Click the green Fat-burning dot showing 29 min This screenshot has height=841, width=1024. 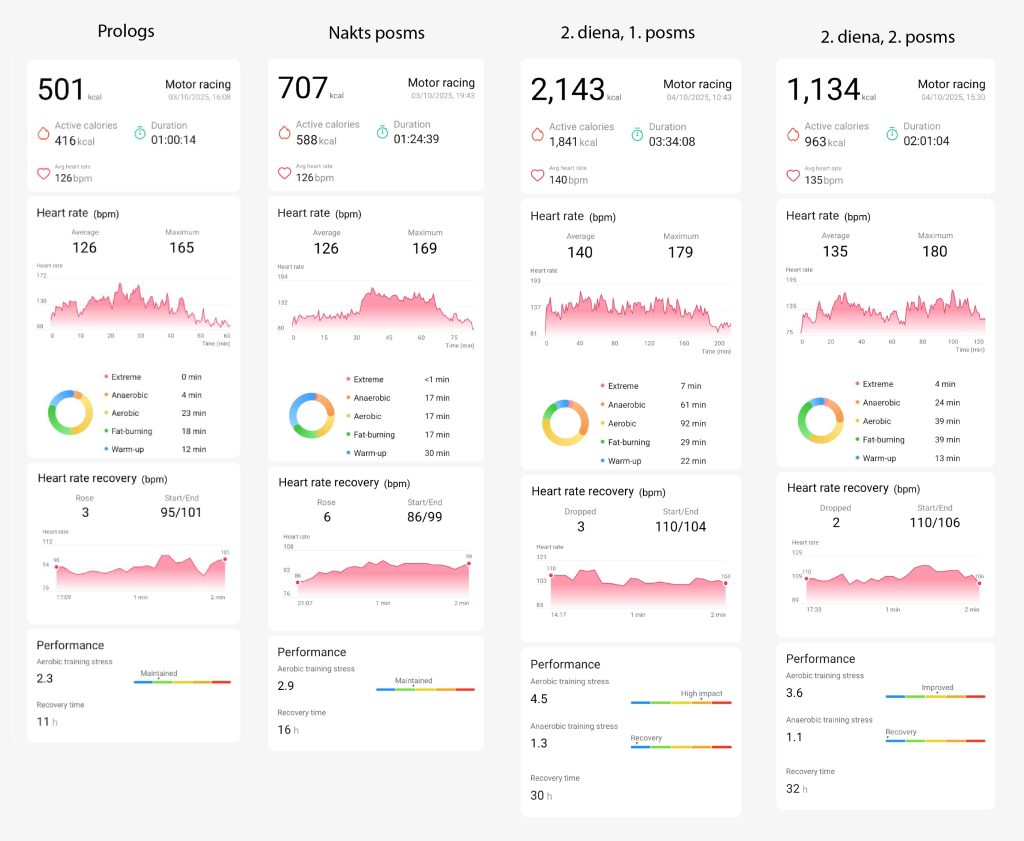point(602,442)
